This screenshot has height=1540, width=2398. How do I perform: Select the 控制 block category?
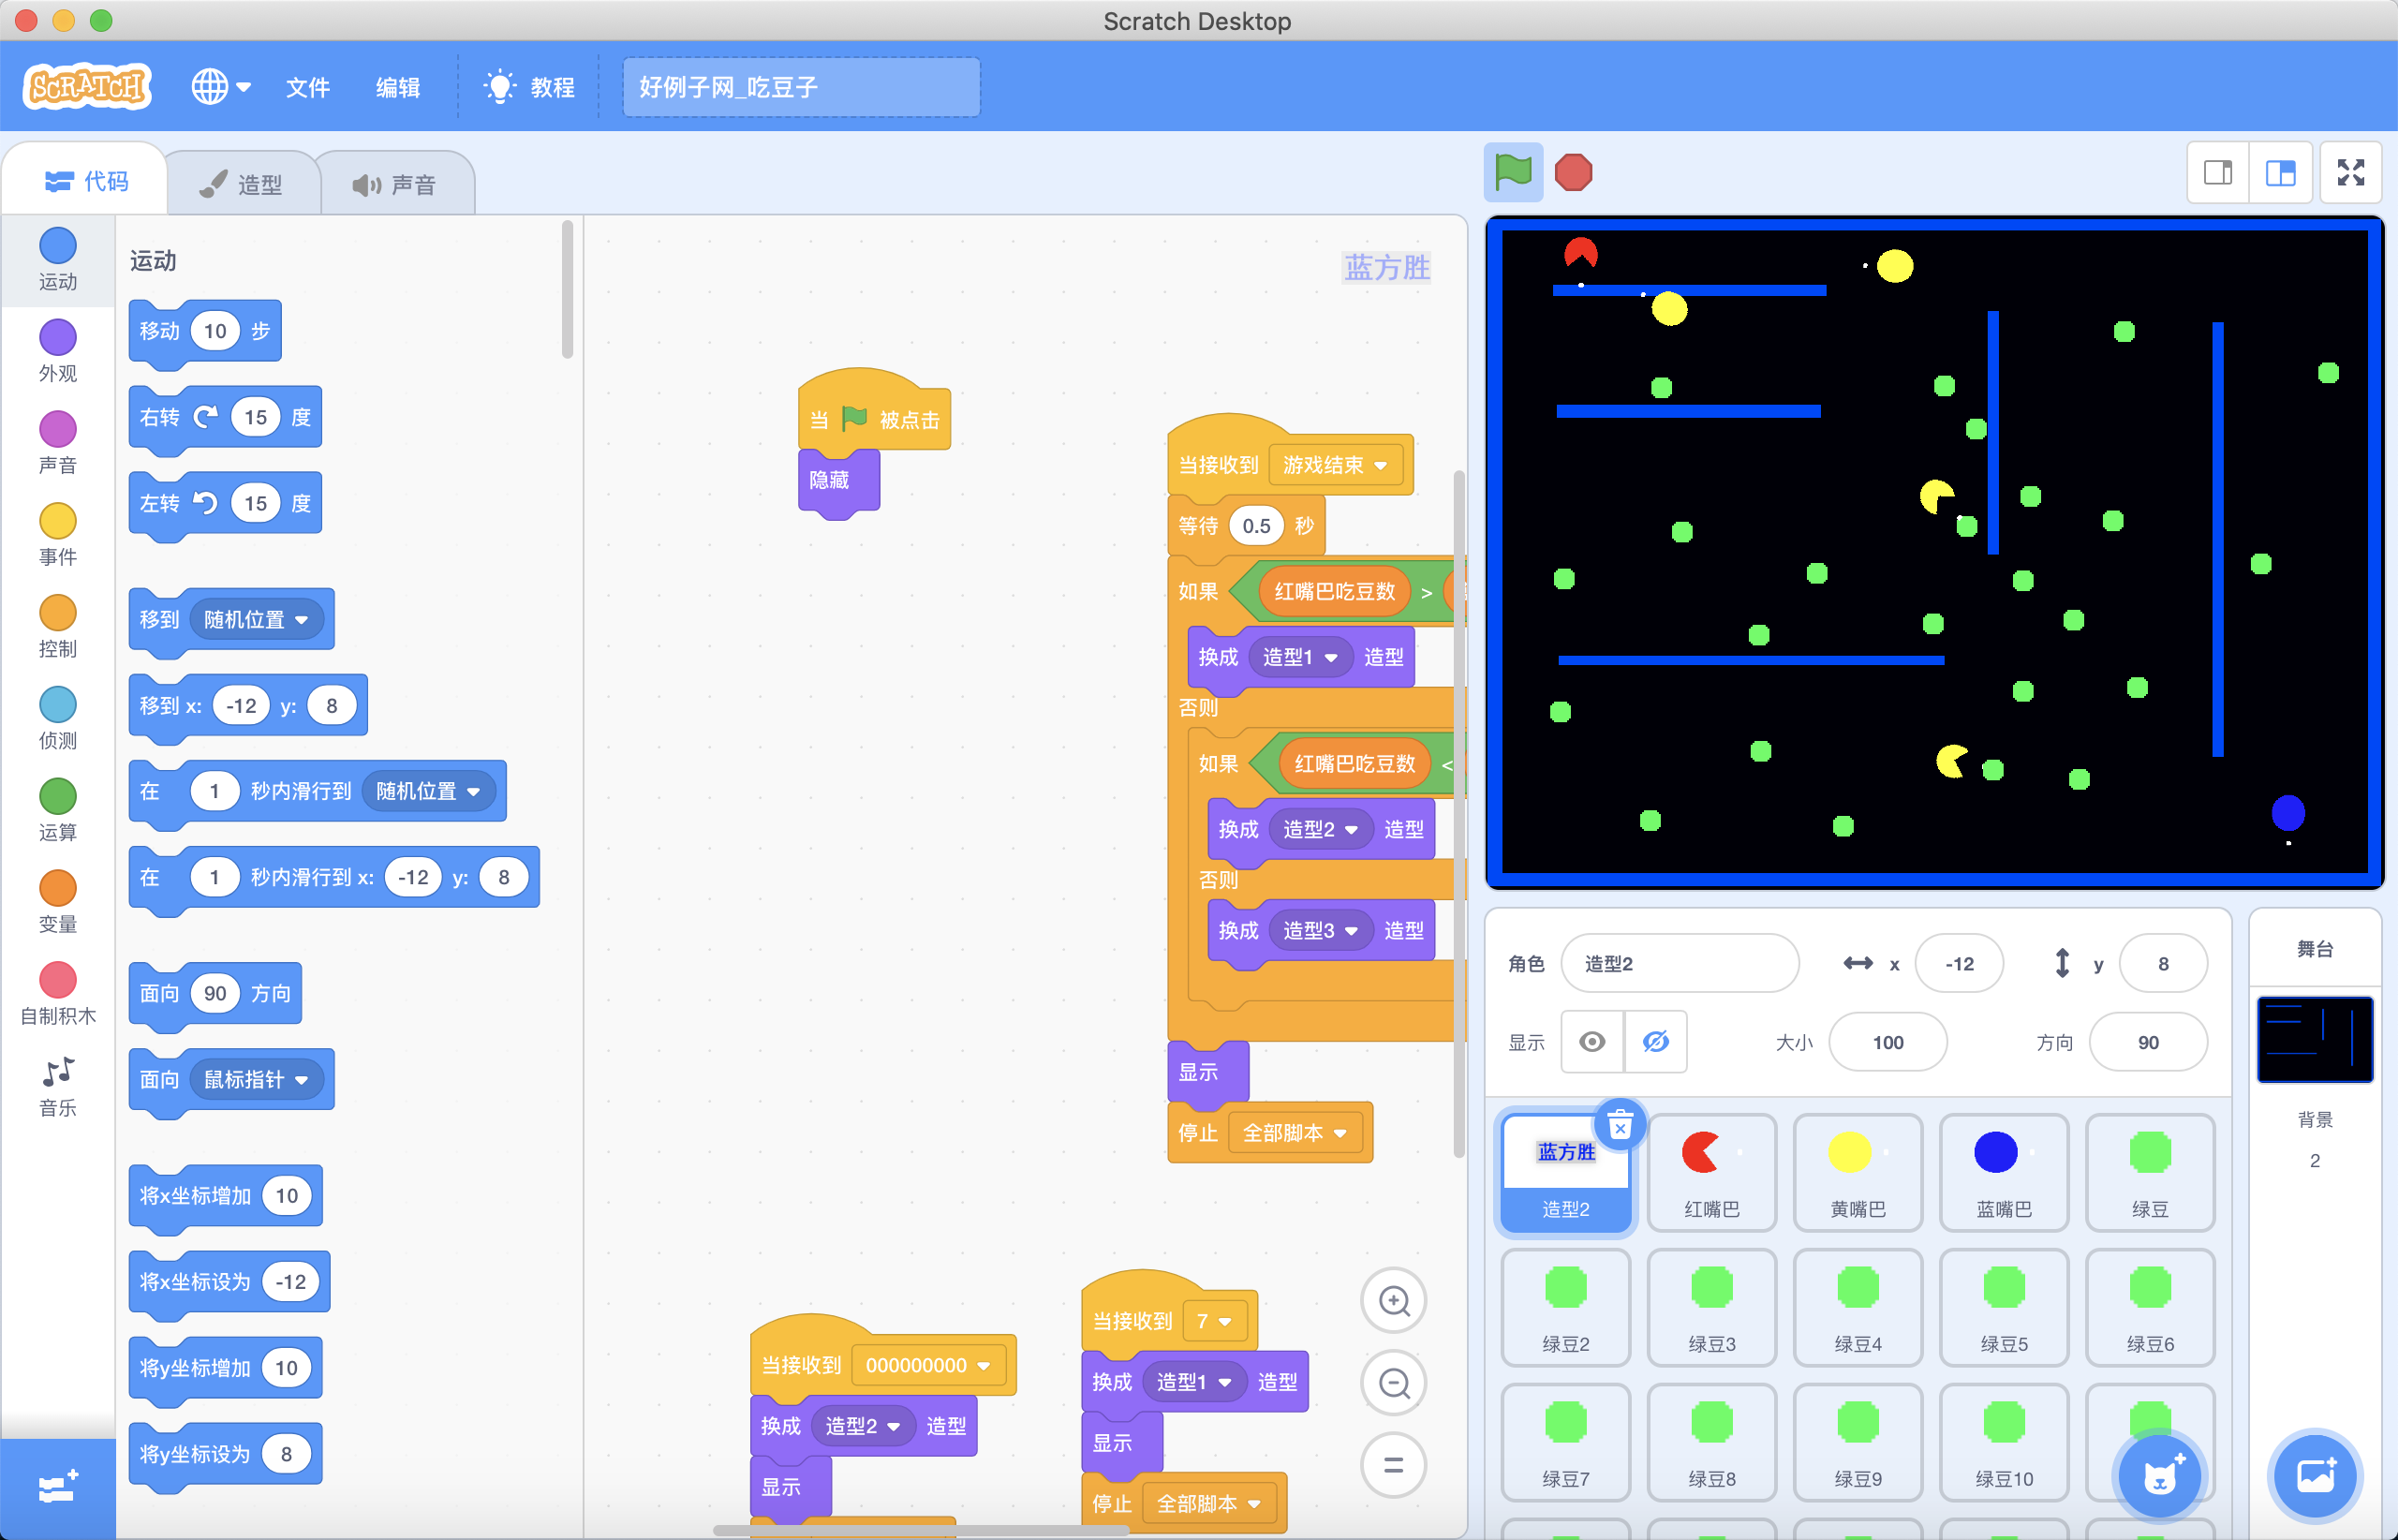58,626
